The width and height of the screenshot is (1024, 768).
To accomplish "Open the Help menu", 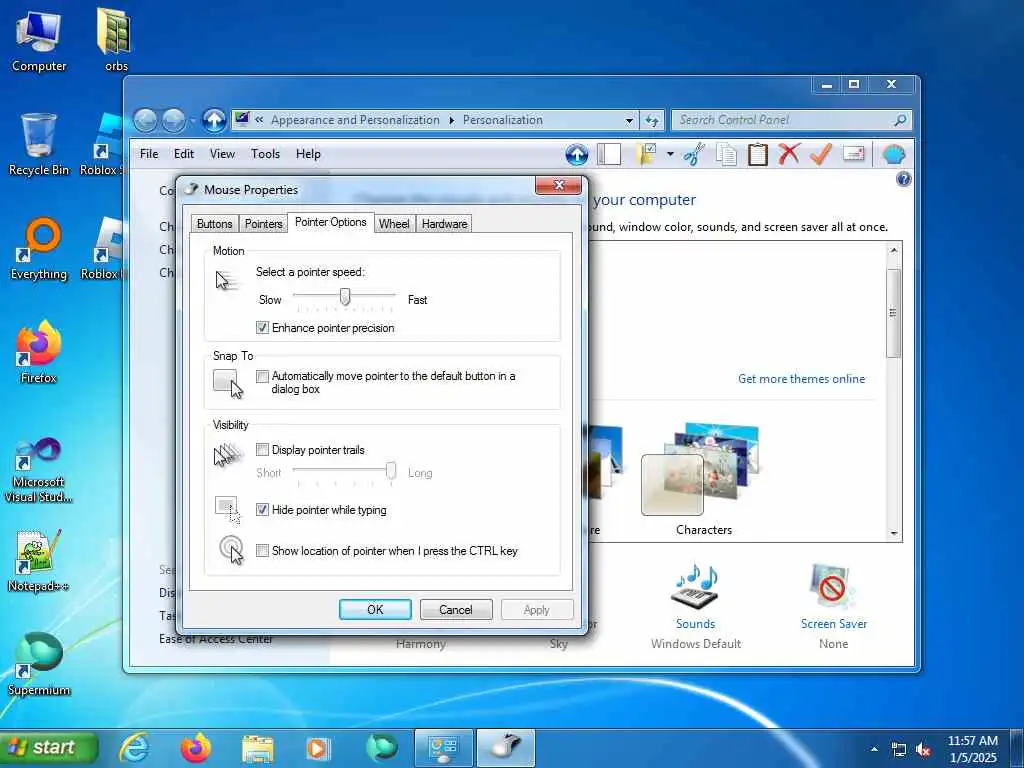I will [308, 154].
